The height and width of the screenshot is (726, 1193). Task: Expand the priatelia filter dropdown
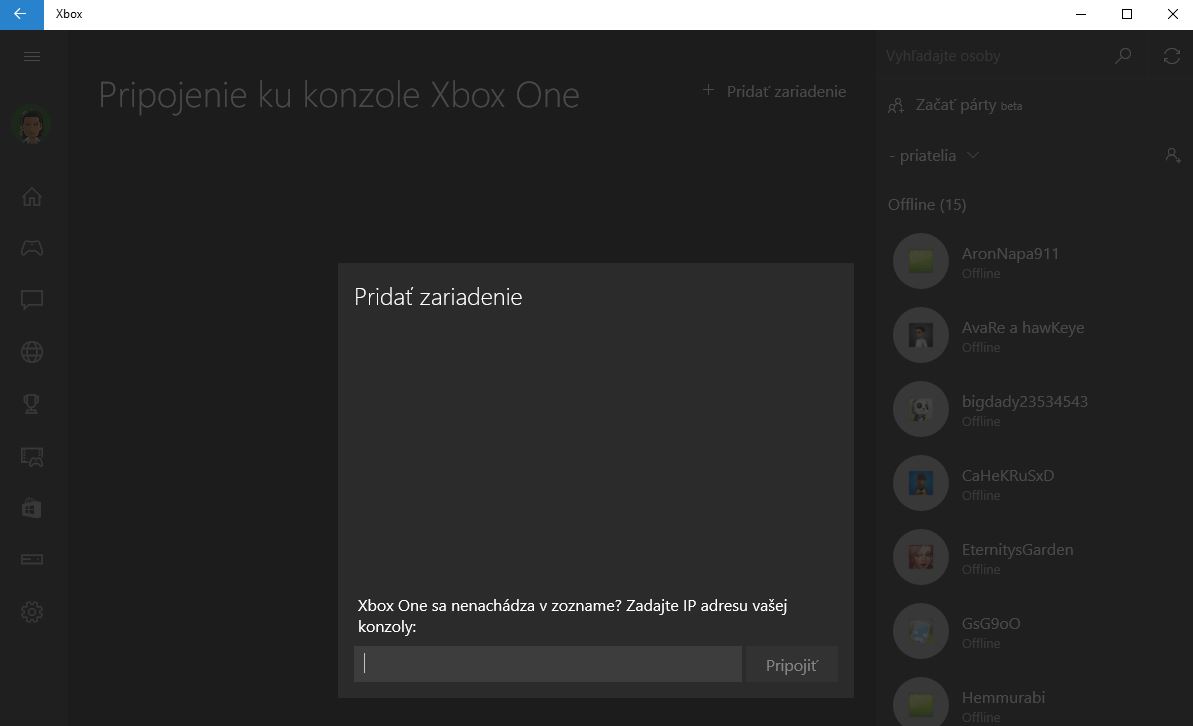[x=934, y=156]
